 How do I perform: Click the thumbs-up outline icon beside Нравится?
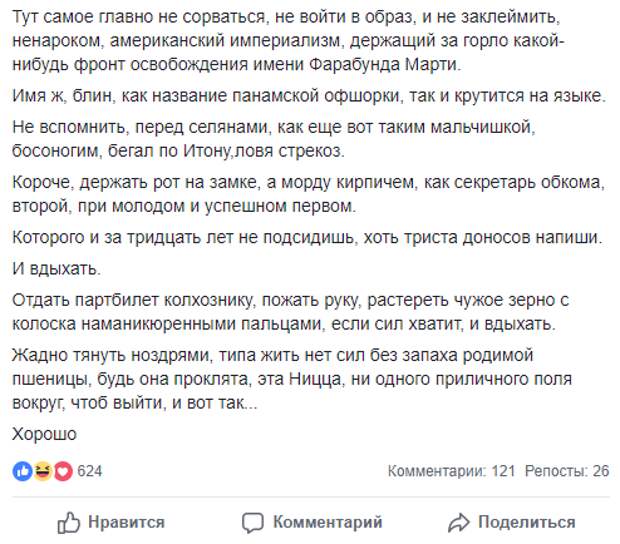(x=69, y=523)
